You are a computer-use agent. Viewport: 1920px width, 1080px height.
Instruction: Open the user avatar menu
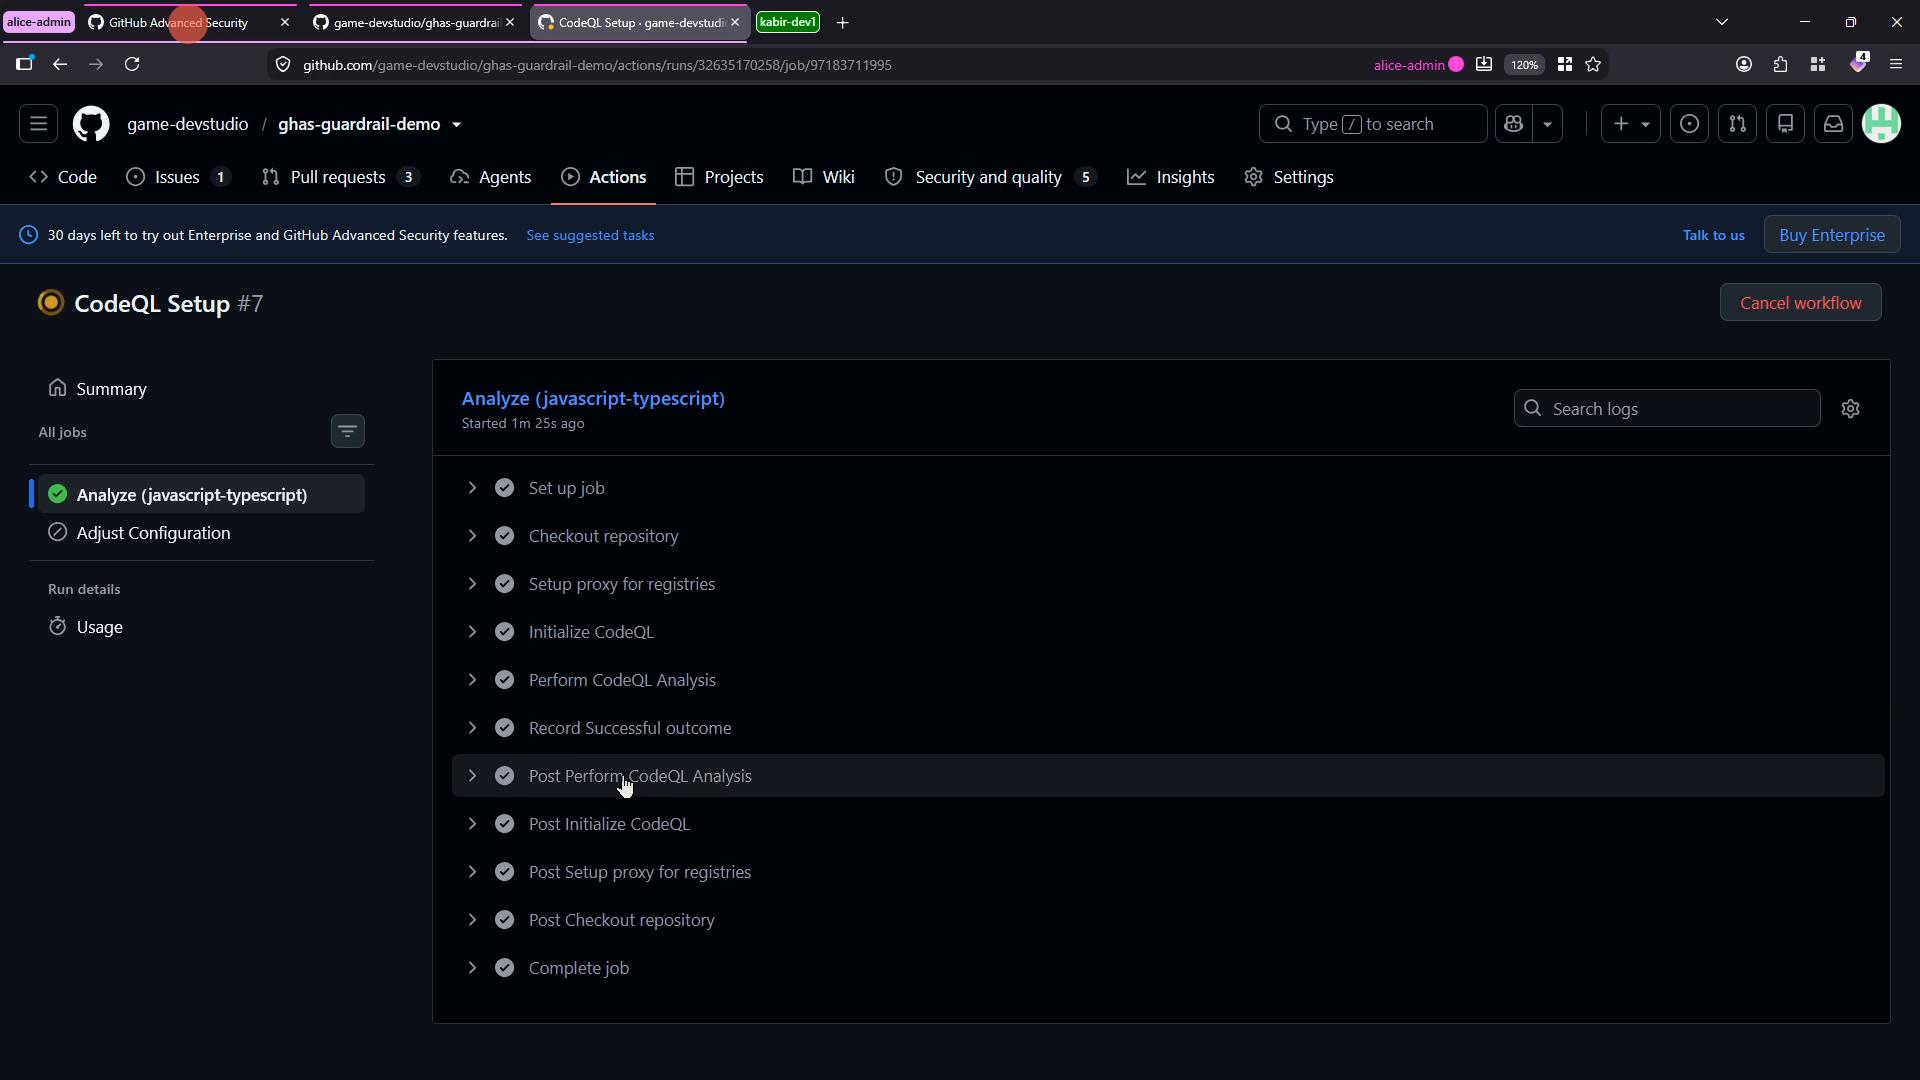1881,124
